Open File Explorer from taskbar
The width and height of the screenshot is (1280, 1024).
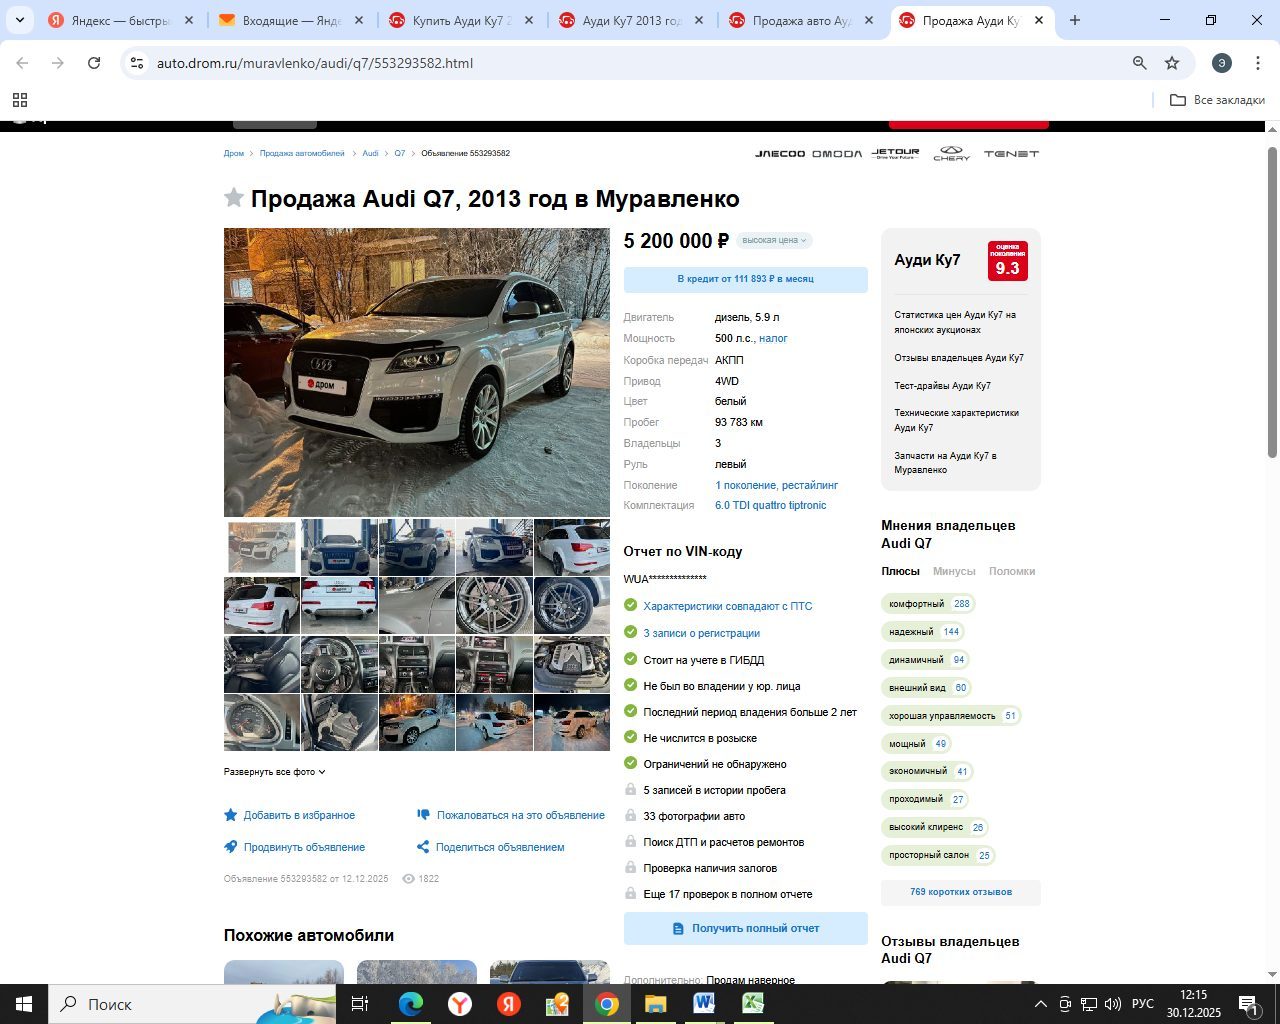pyautogui.click(x=655, y=1004)
